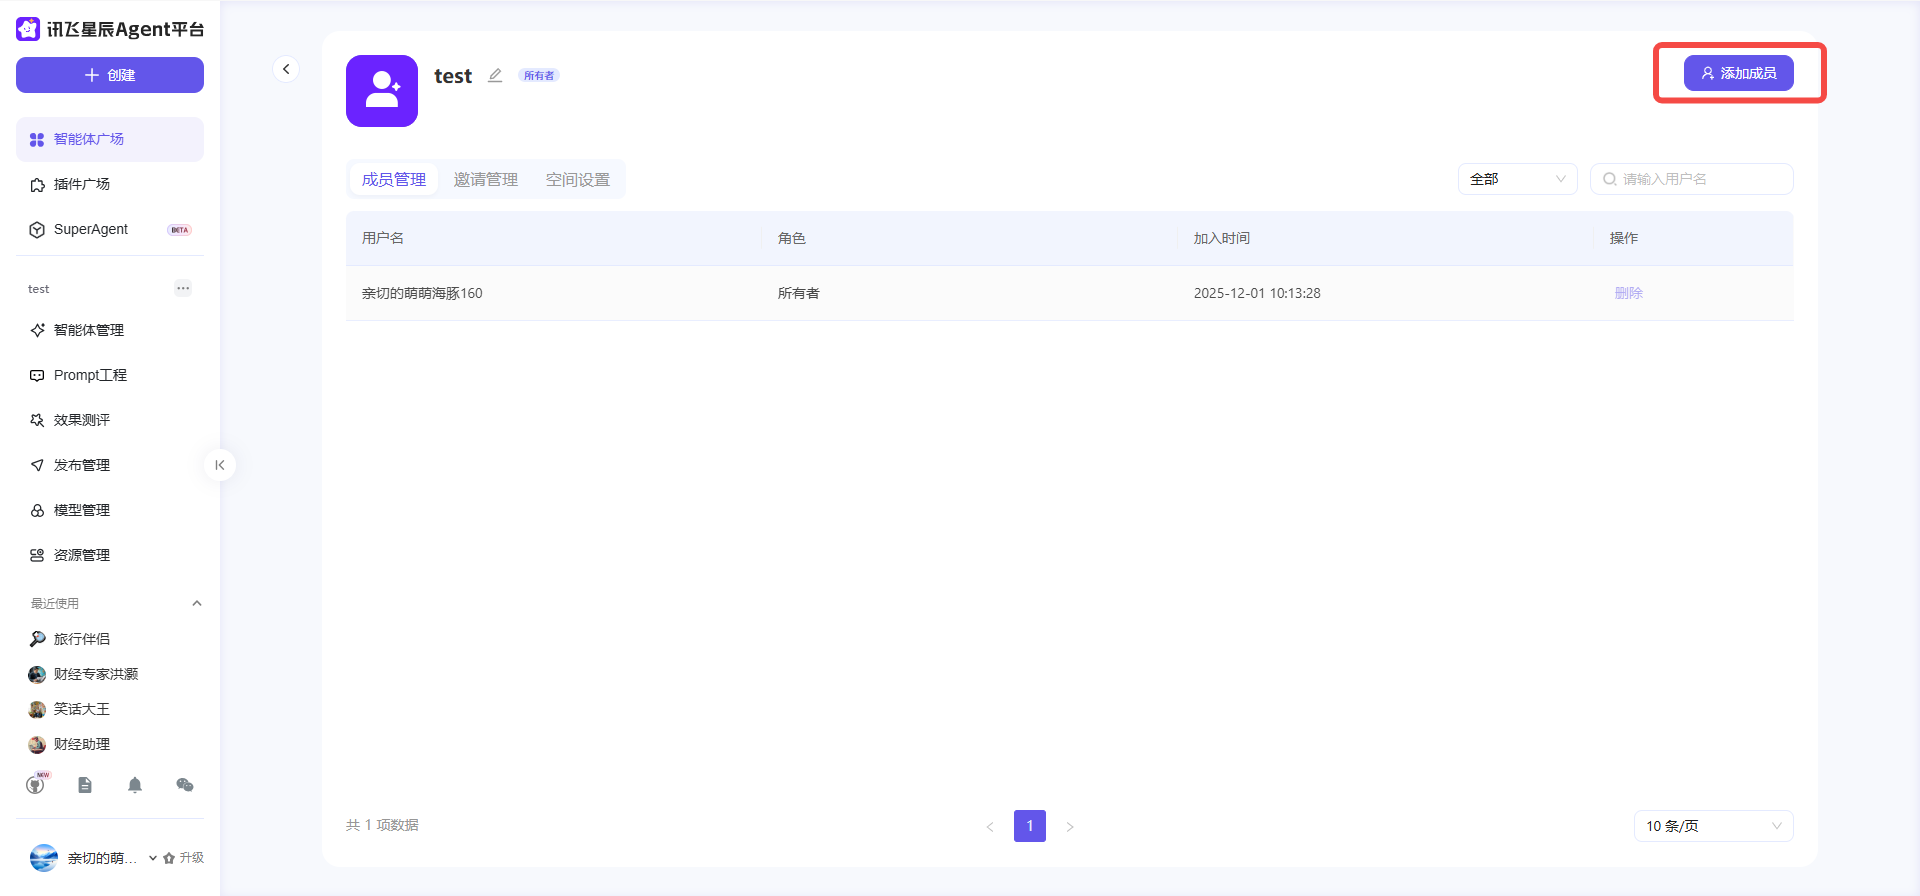Open the GitHub icon in sidebar footer
The width and height of the screenshot is (1920, 896).
[x=36, y=785]
